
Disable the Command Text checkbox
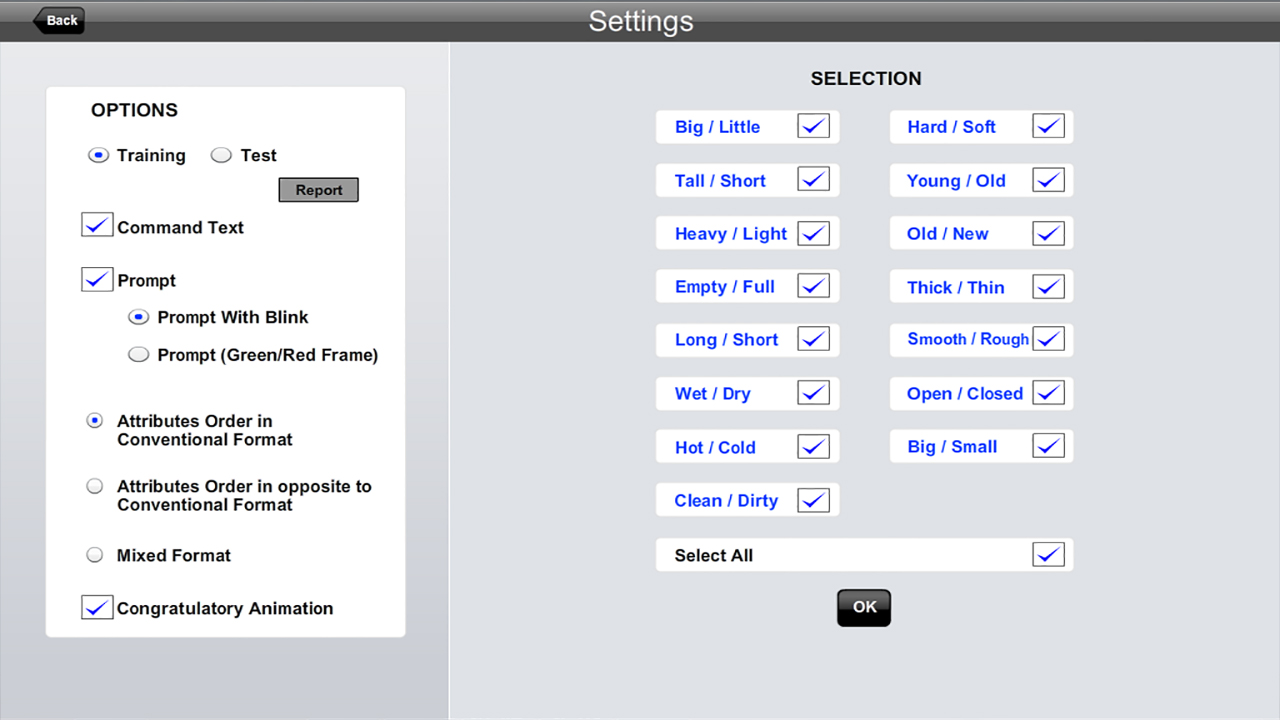click(x=97, y=226)
